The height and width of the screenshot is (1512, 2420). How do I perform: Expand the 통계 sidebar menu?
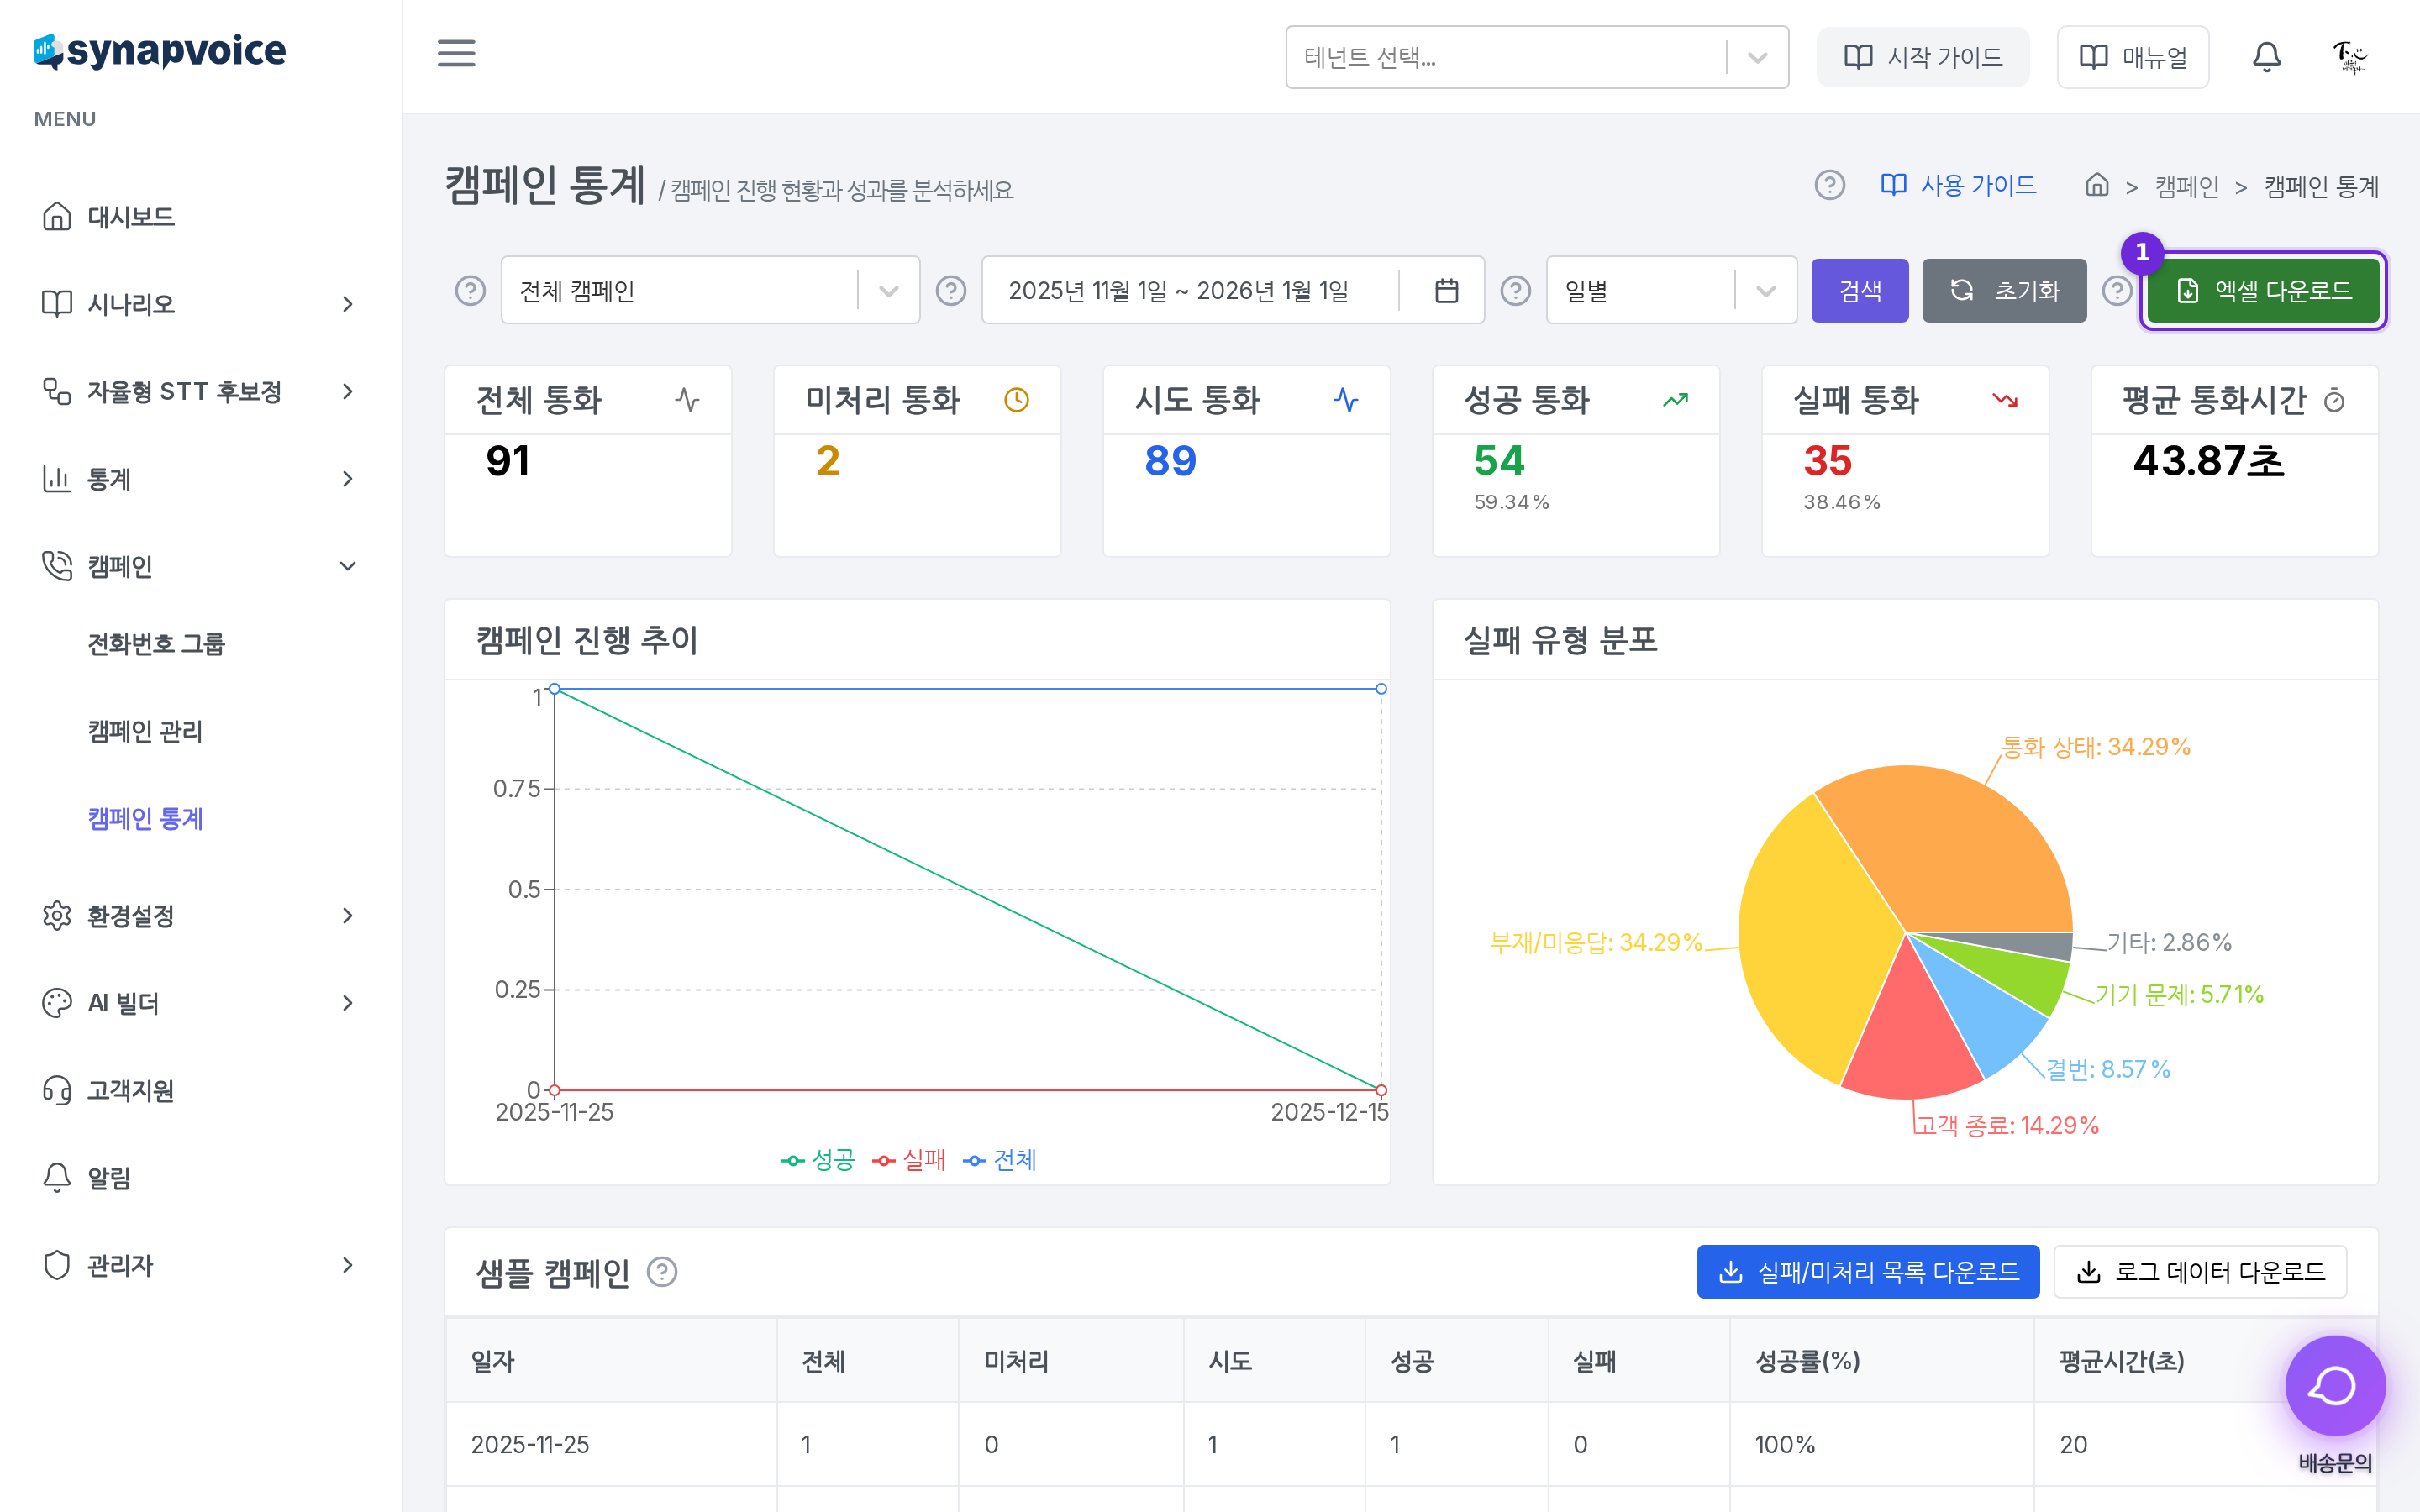coord(200,479)
